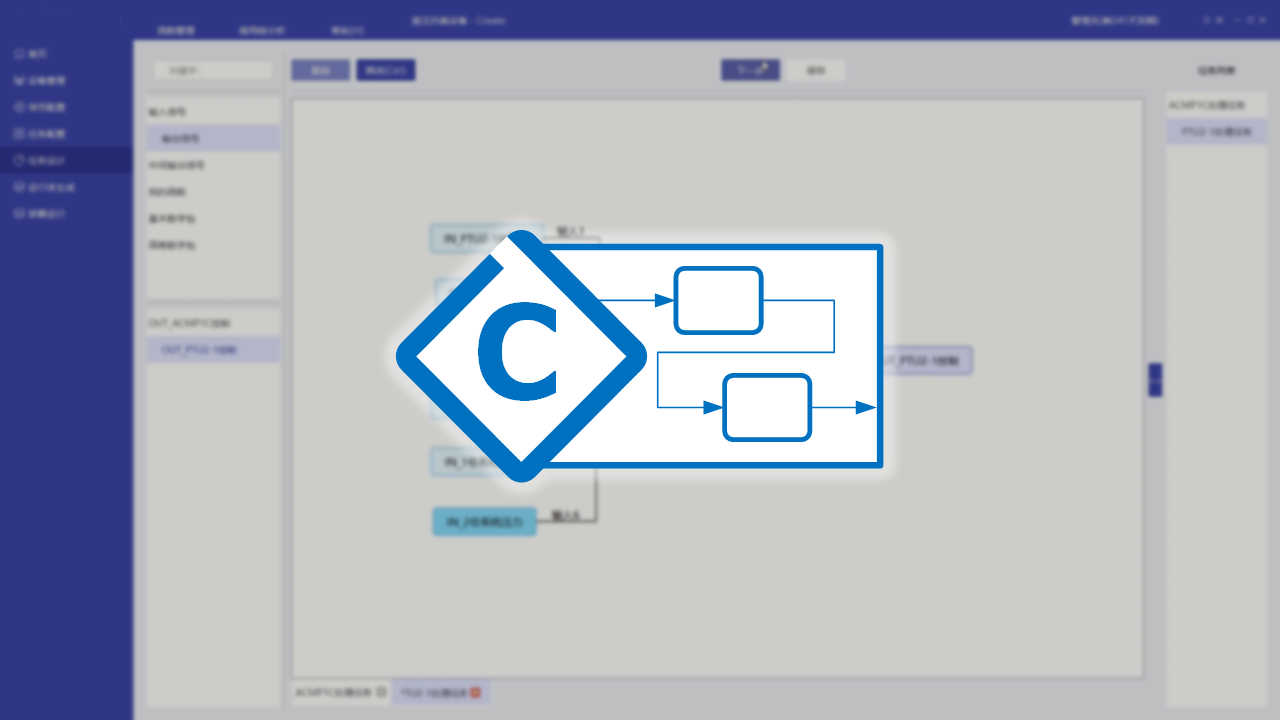Select the bright blue IN_2 node on canvas
This screenshot has height=720, width=1280.
(x=485, y=522)
